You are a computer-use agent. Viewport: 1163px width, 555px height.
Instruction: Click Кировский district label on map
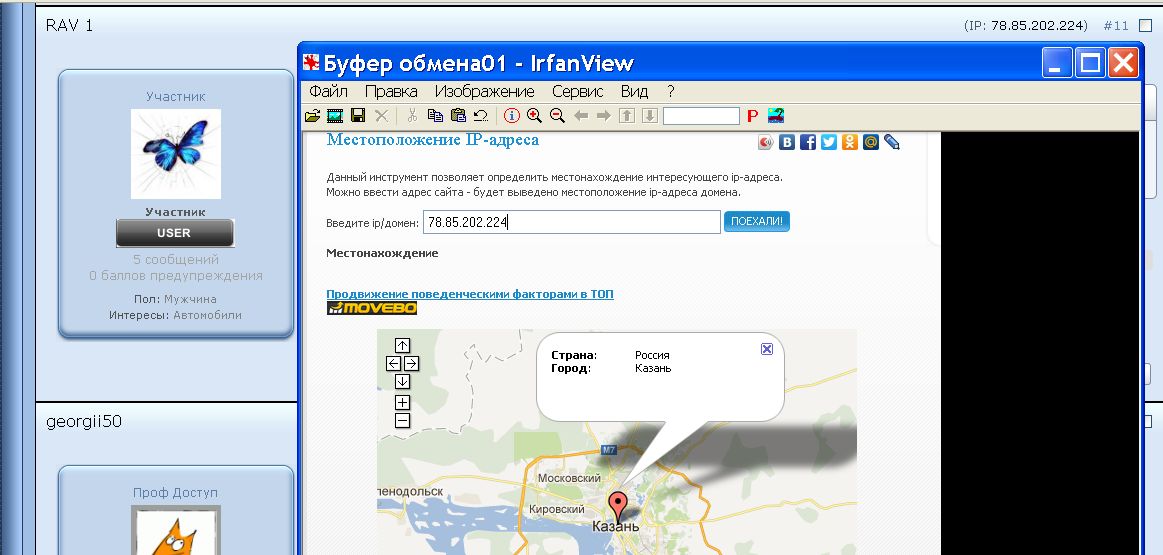[x=557, y=509]
